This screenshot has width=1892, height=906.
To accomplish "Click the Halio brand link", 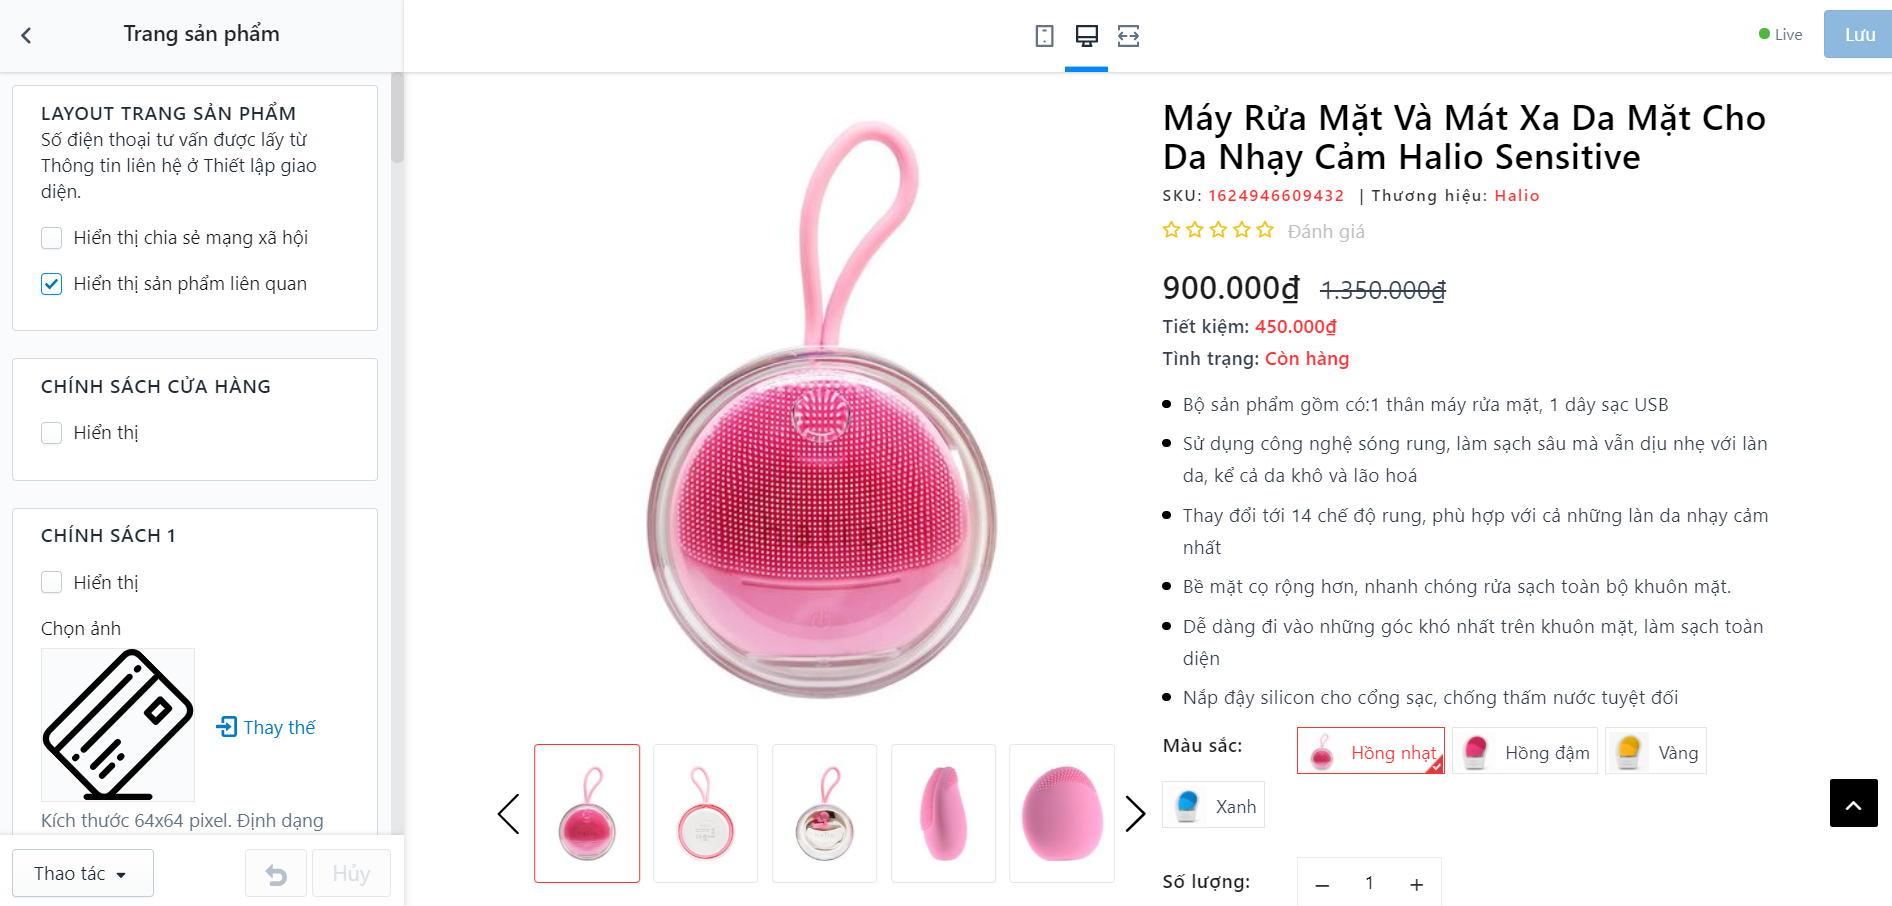I will click(1516, 196).
